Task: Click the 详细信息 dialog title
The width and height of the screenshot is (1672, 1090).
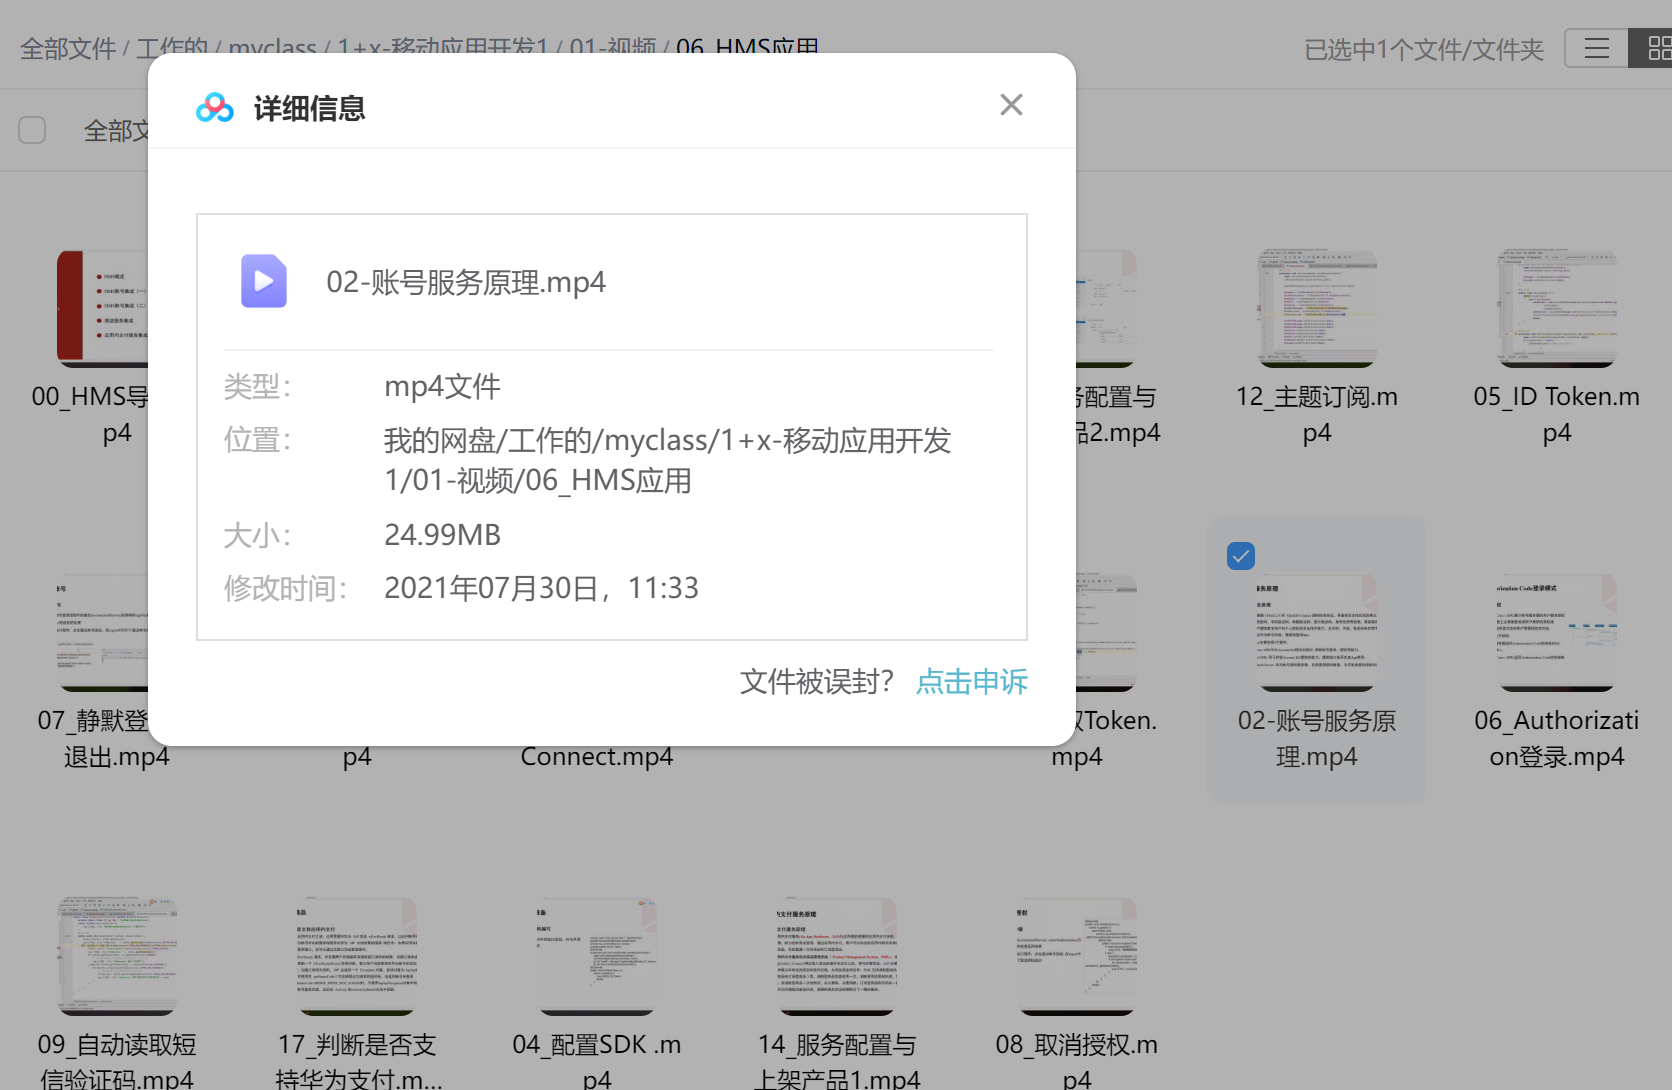Action: point(309,108)
